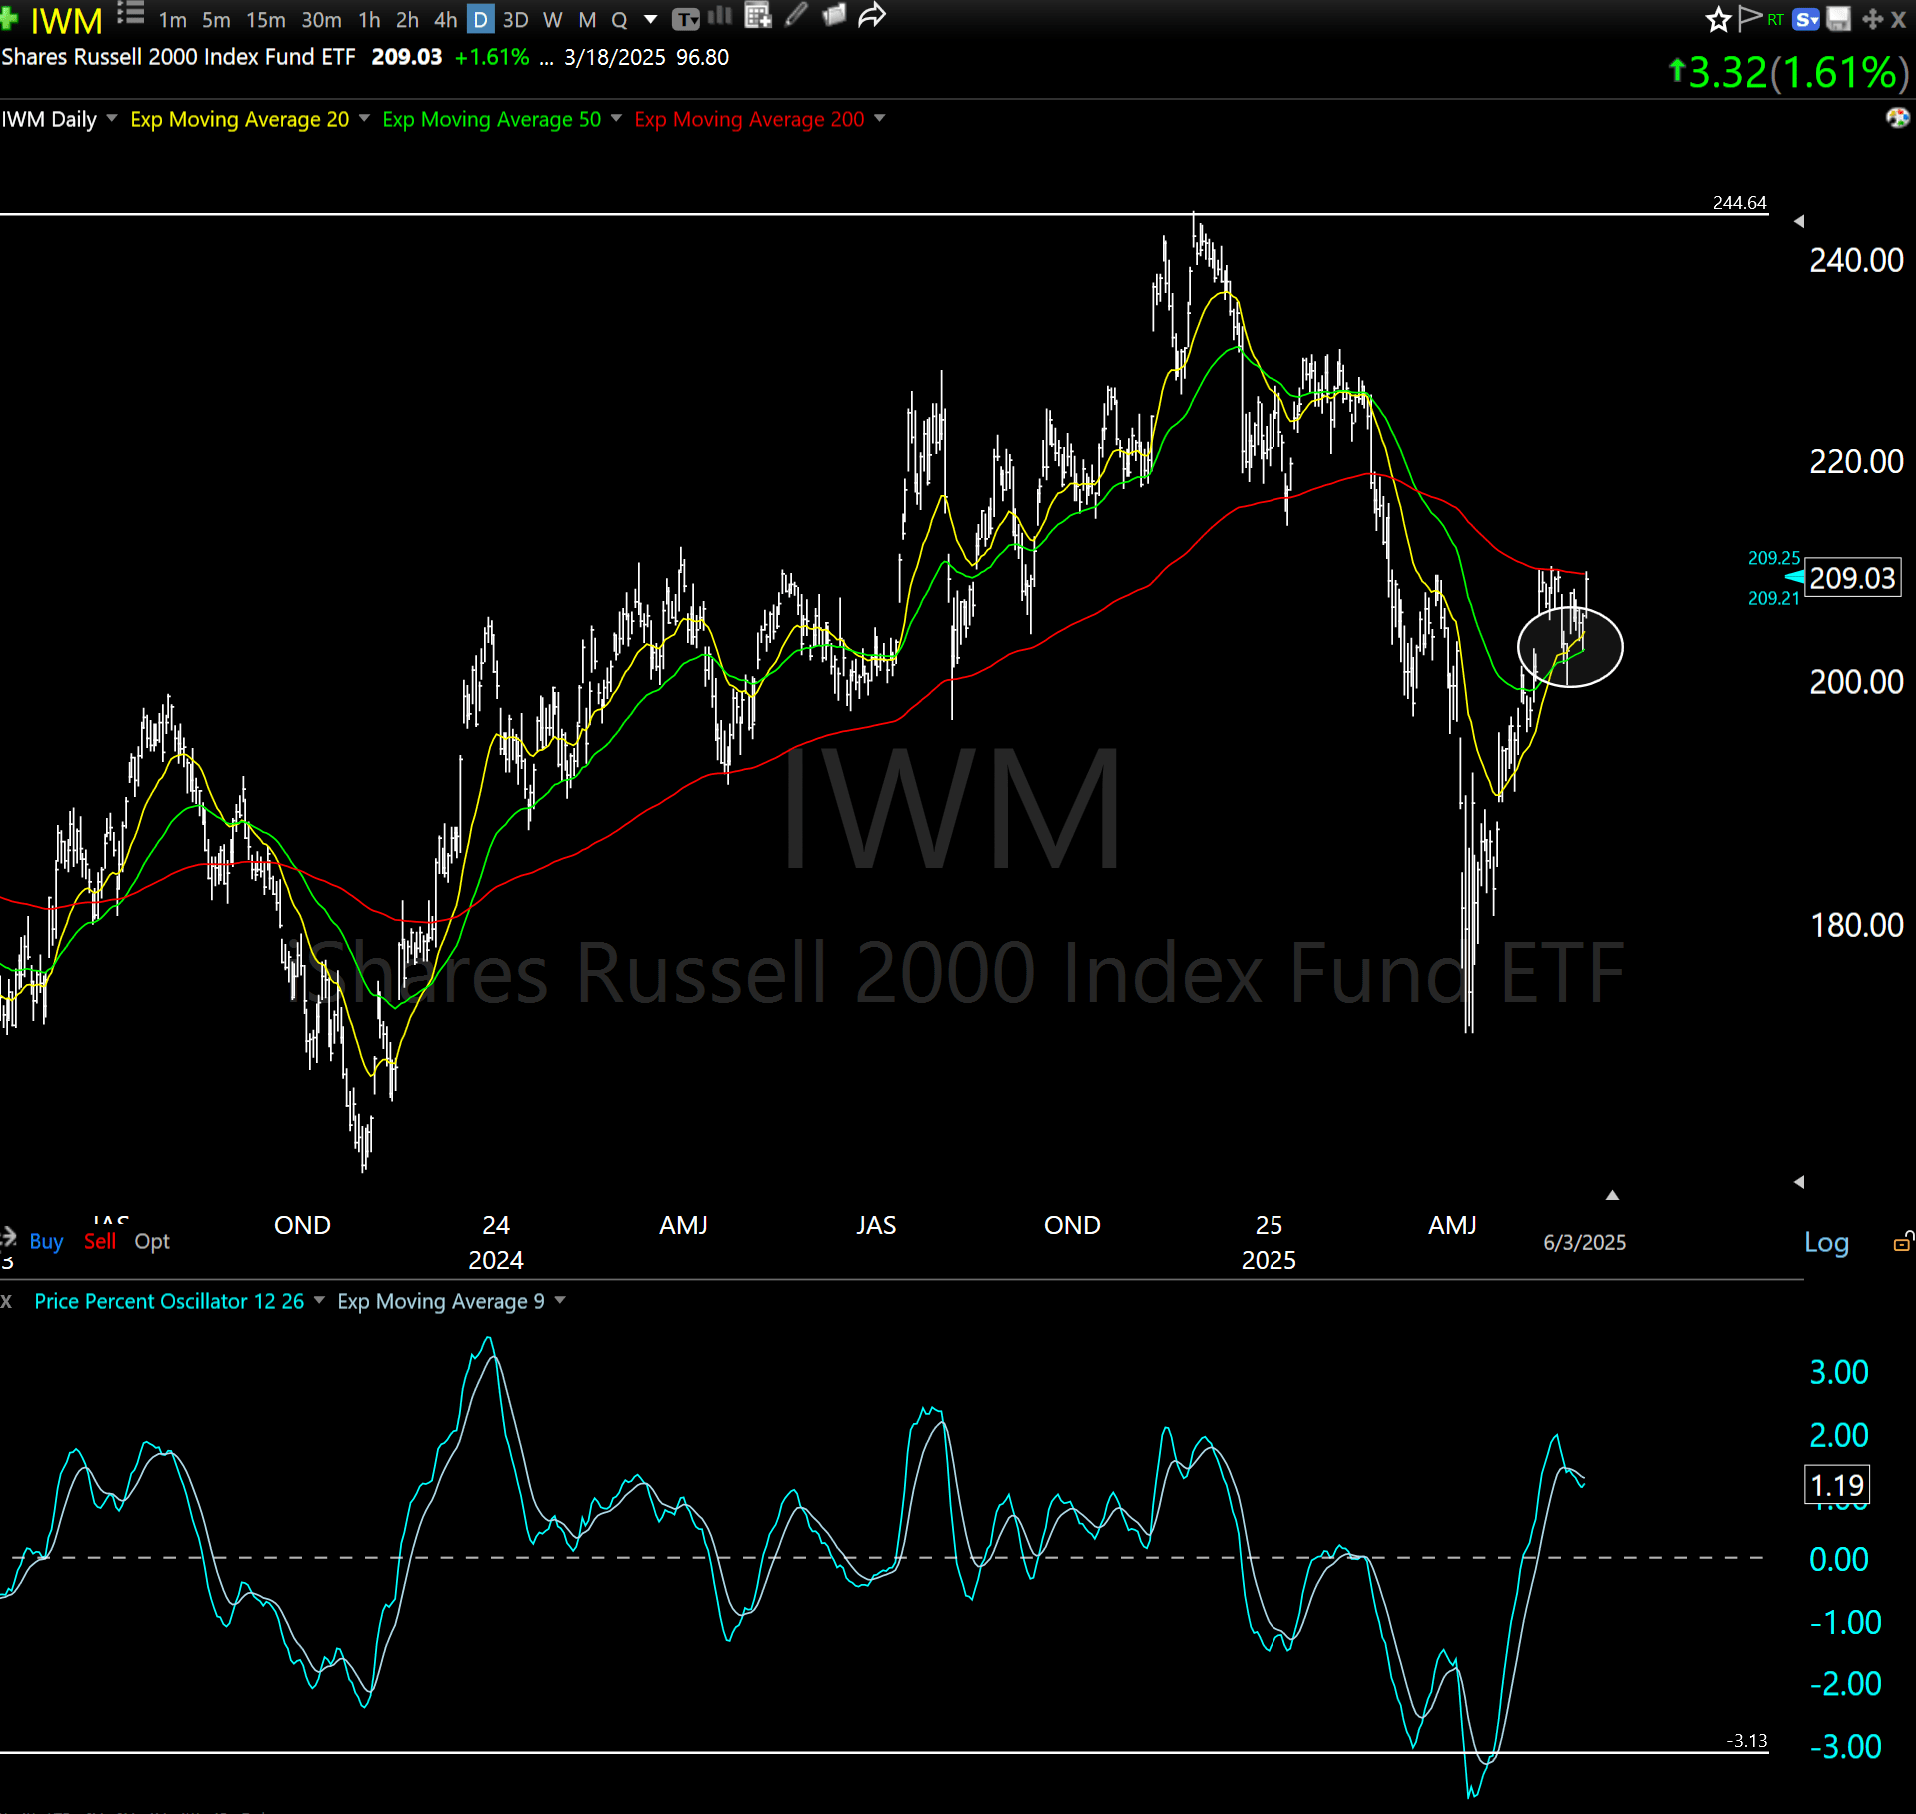
Task: Select the pencil drawing tool icon
Action: [797, 15]
